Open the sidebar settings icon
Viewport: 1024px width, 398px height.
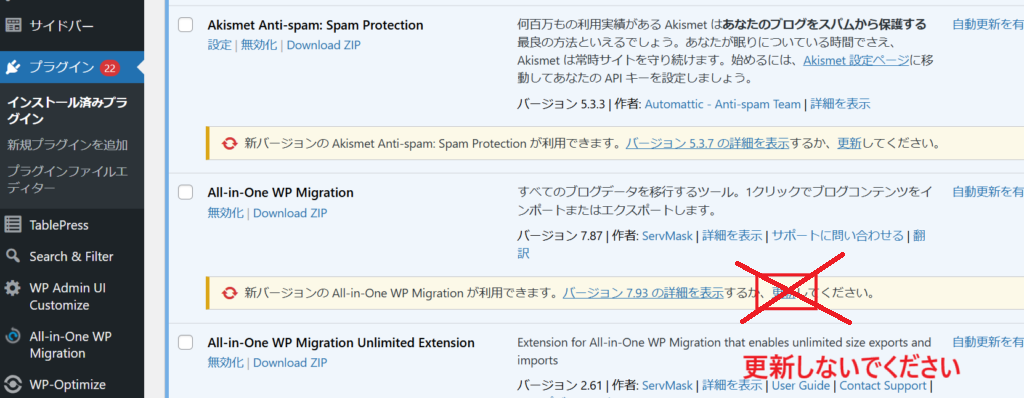13,26
